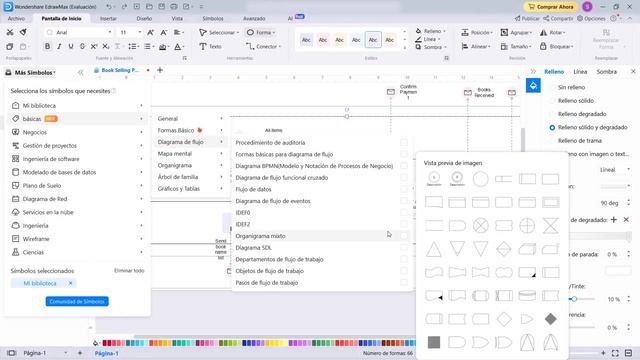Click the solid gray square shape preview

[x=434, y=342]
